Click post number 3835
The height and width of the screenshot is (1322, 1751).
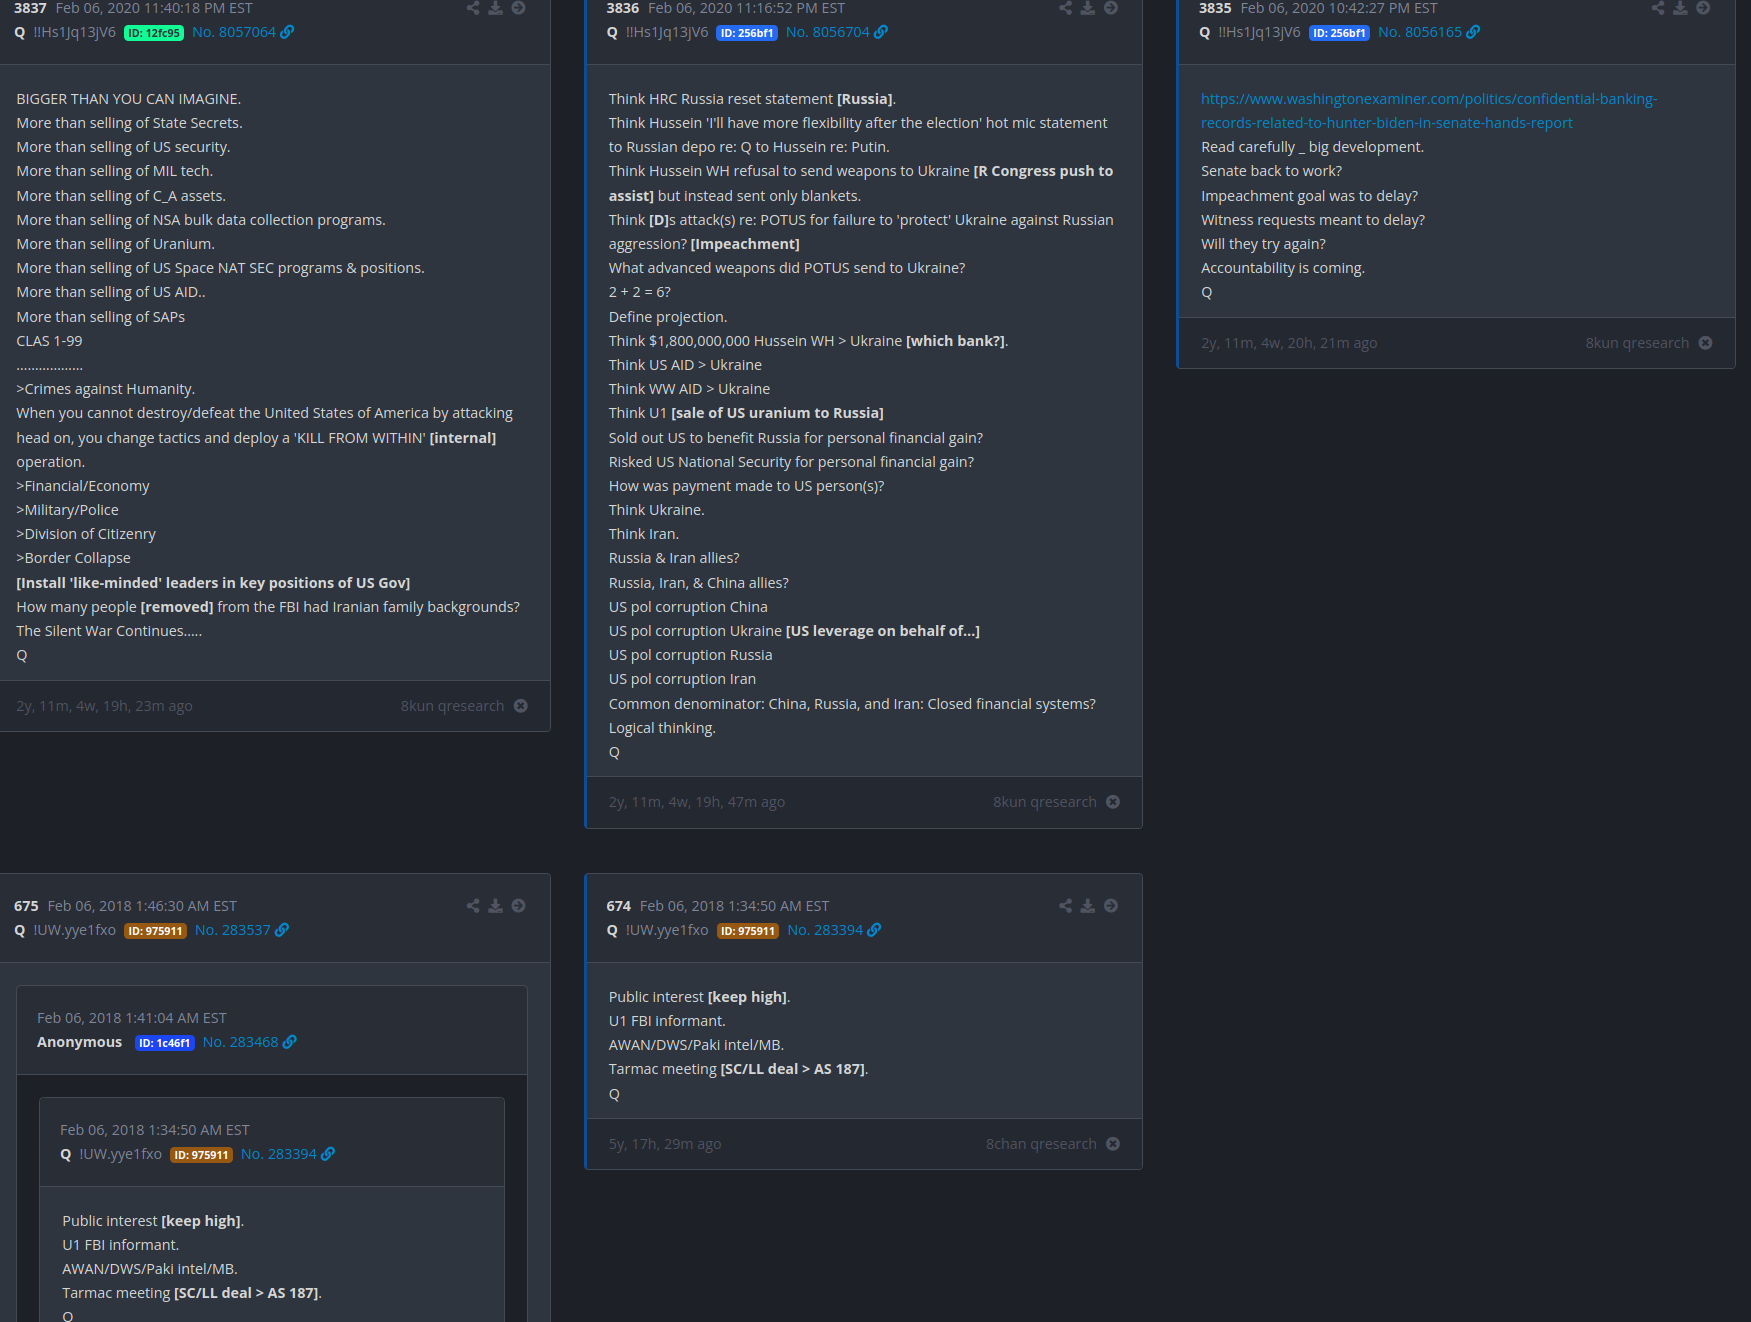pos(1215,8)
